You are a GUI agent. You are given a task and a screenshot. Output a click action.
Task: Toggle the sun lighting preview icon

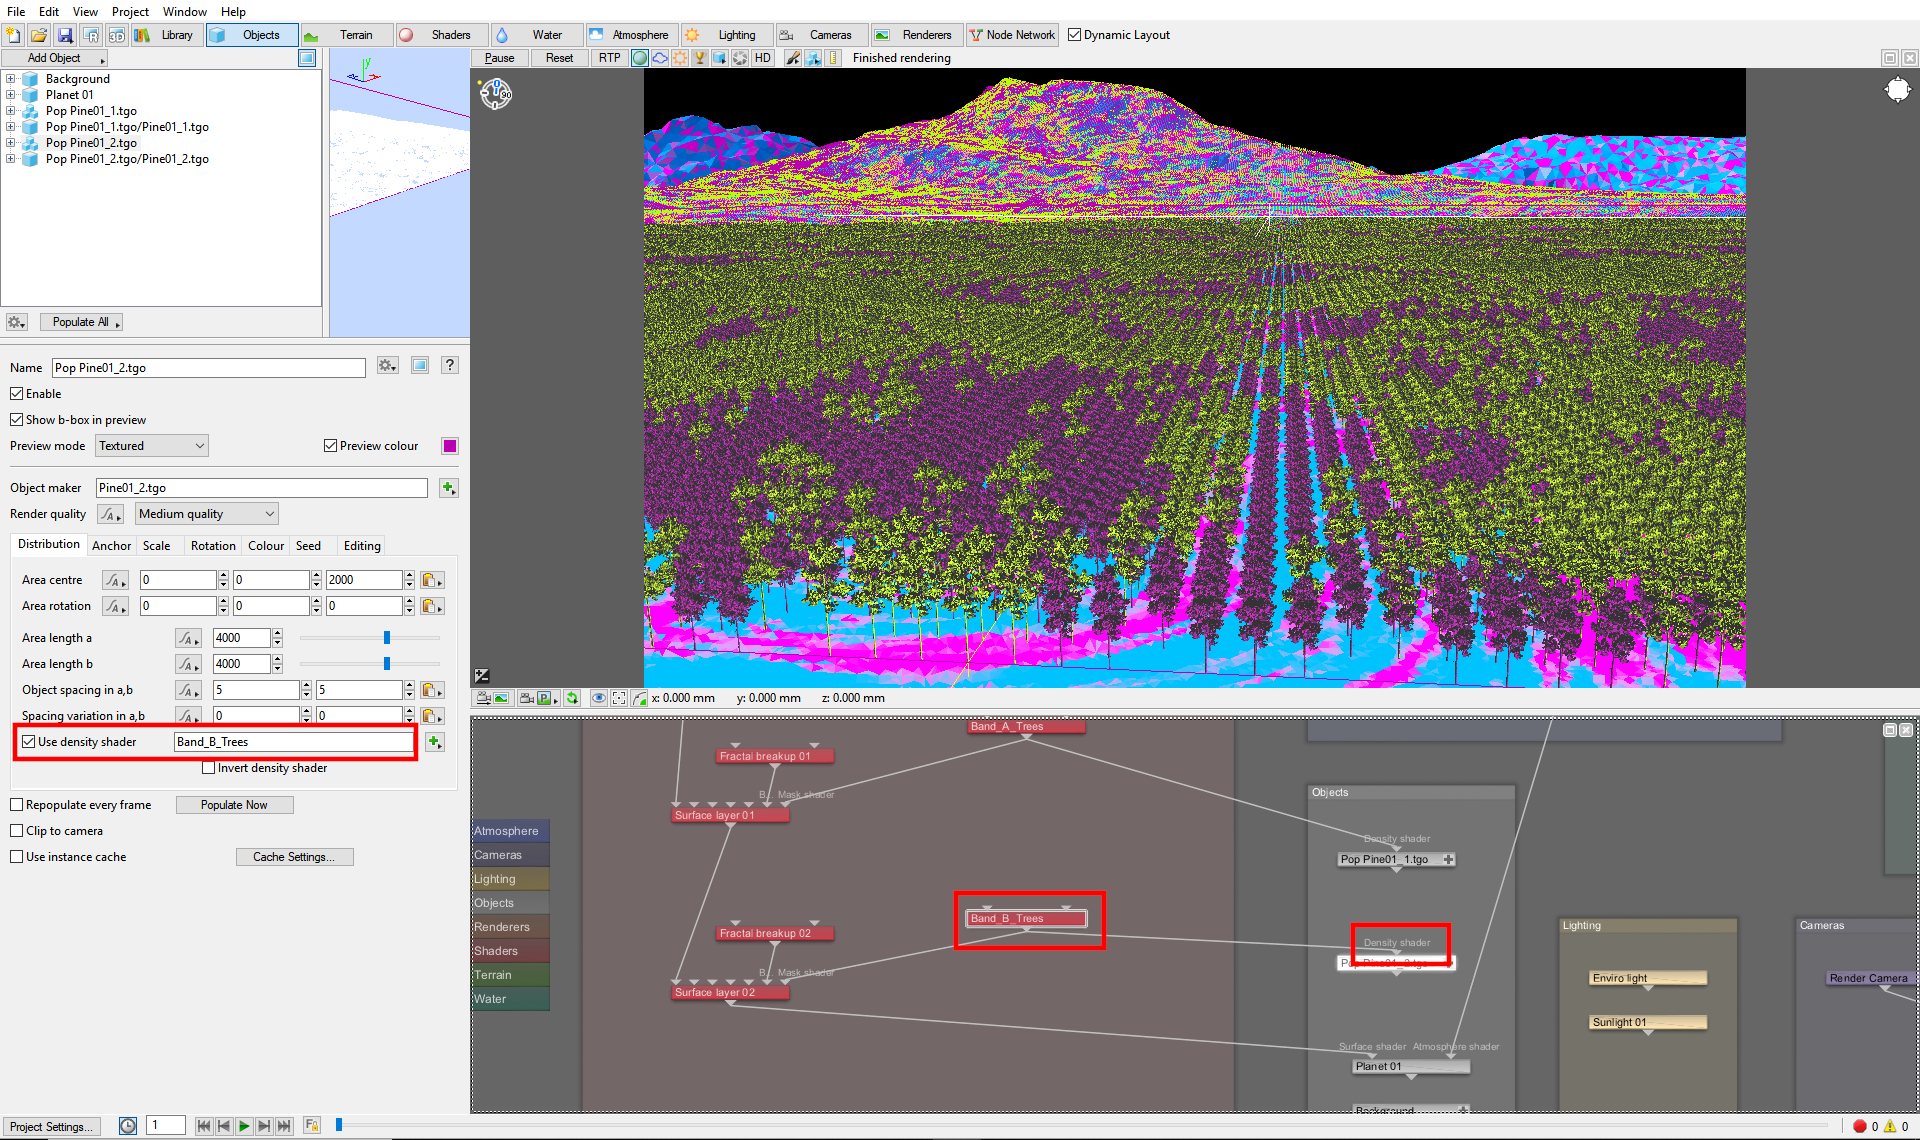[680, 58]
